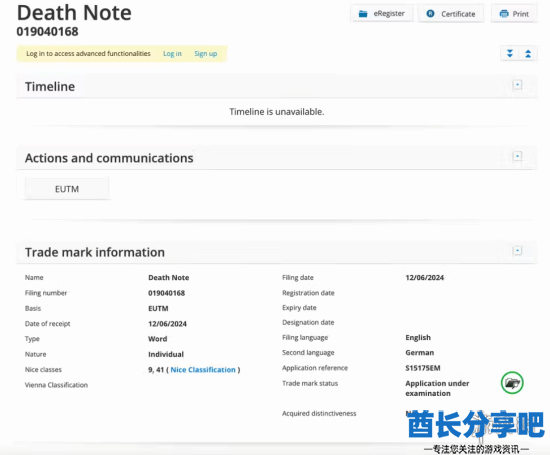The width and height of the screenshot is (550, 455).
Task: Click the Designation date label
Action: pos(308,322)
